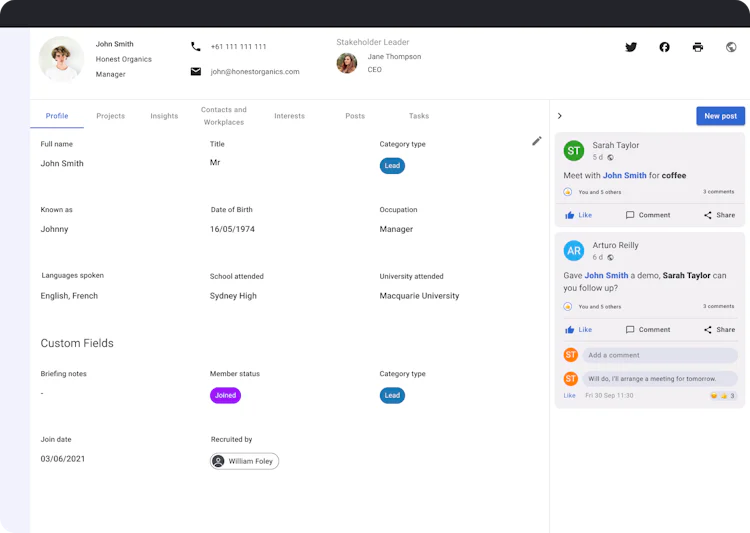Click the phone number +61 111 111 111
Image resolution: width=750 pixels, height=533 pixels.
(239, 47)
